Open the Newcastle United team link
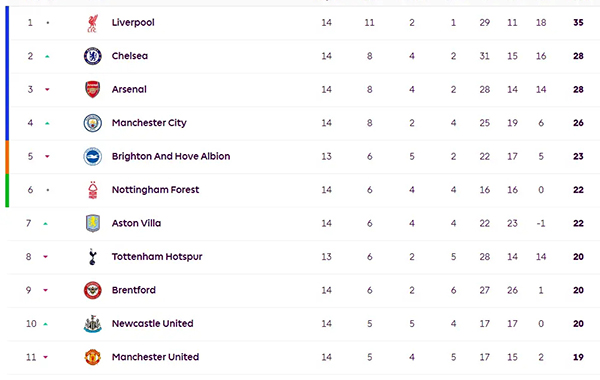Image resolution: width=600 pixels, height=380 pixels. [152, 324]
